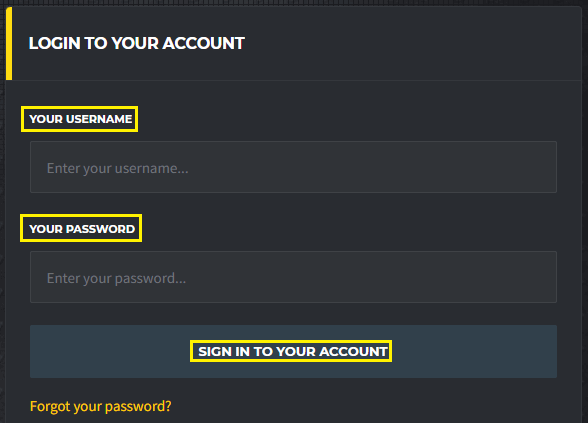588x423 pixels.
Task: Start password recovery via the yellow link
Action: pos(100,406)
